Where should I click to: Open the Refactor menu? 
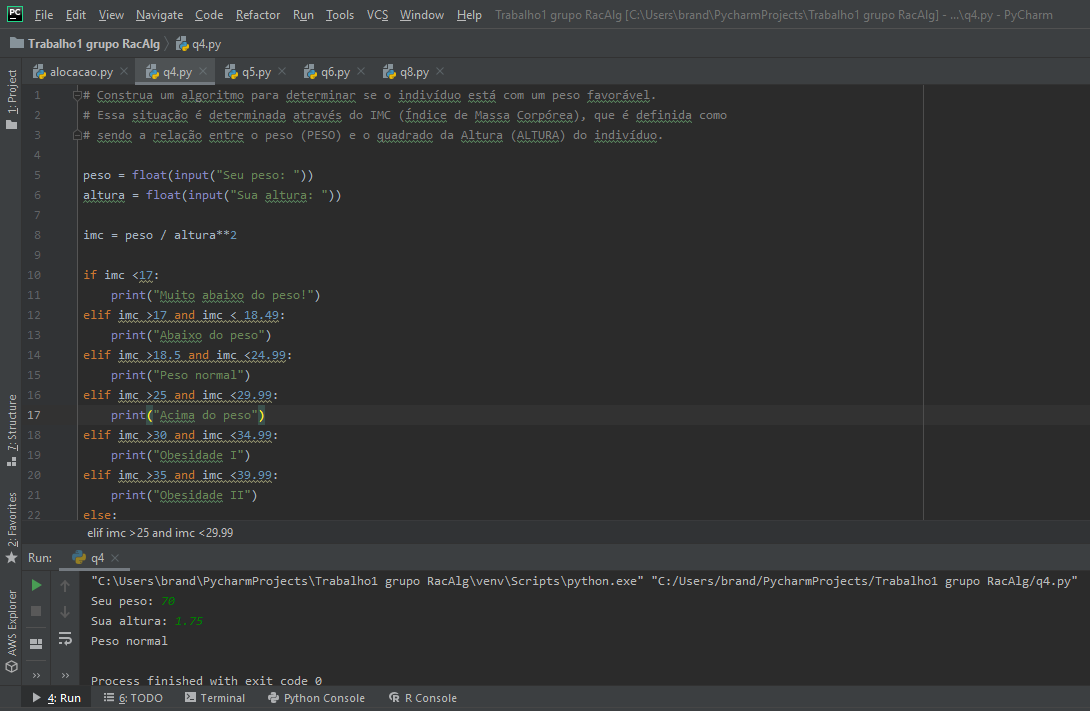(x=258, y=15)
